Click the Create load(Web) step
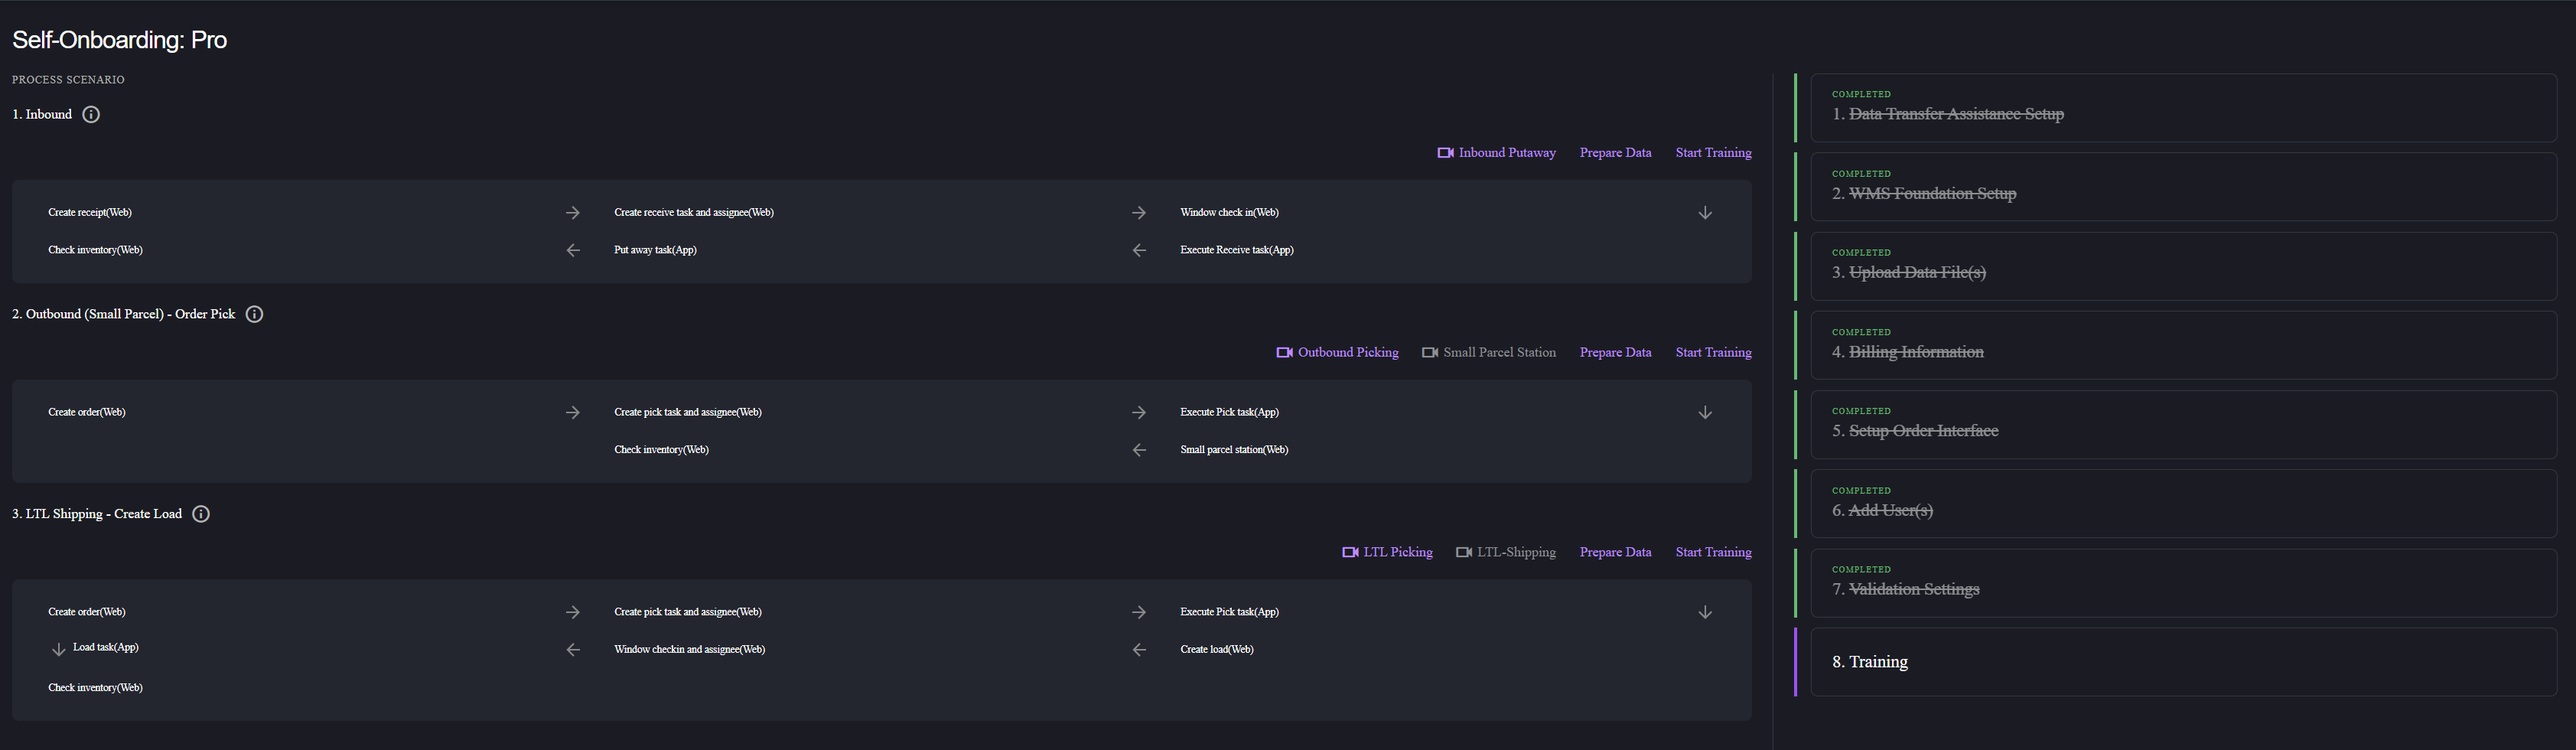The height and width of the screenshot is (750, 2576). pos(1216,650)
